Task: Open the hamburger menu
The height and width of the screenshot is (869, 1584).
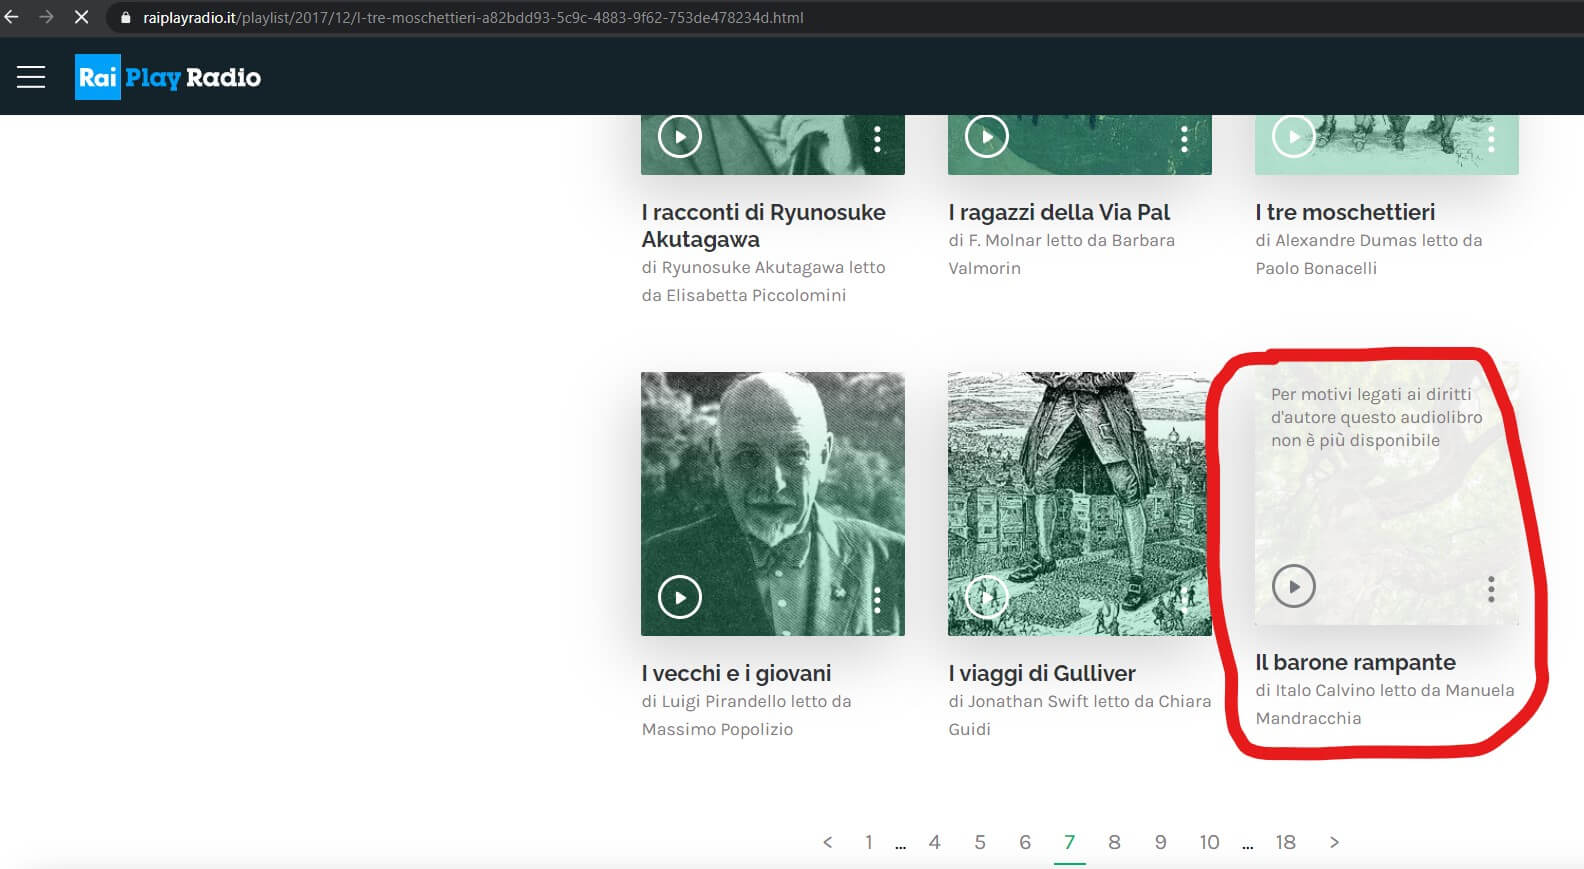Action: (x=31, y=77)
